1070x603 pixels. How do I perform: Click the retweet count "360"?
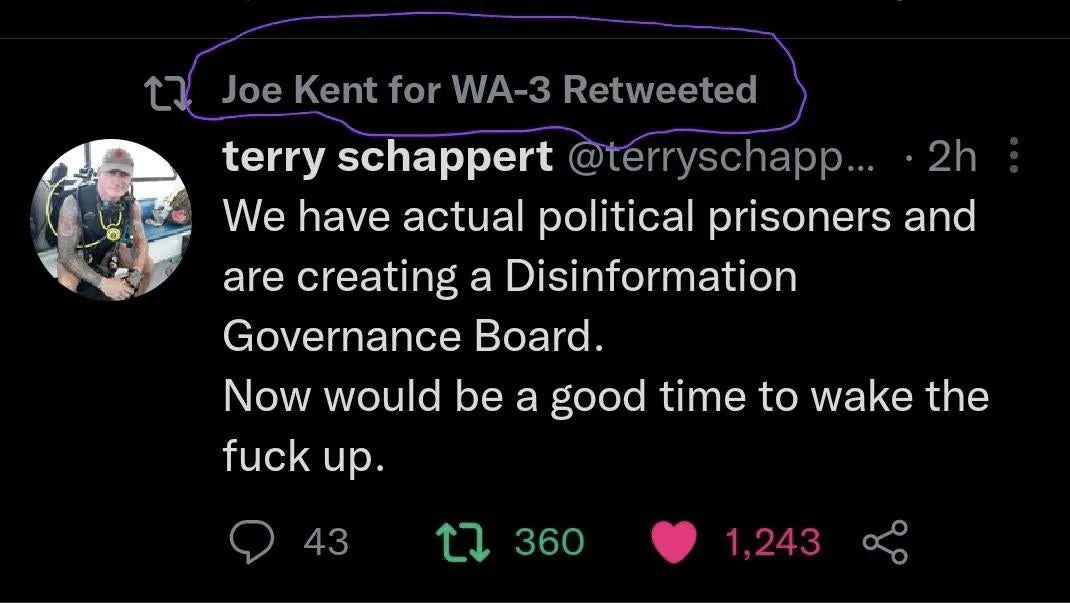(549, 542)
